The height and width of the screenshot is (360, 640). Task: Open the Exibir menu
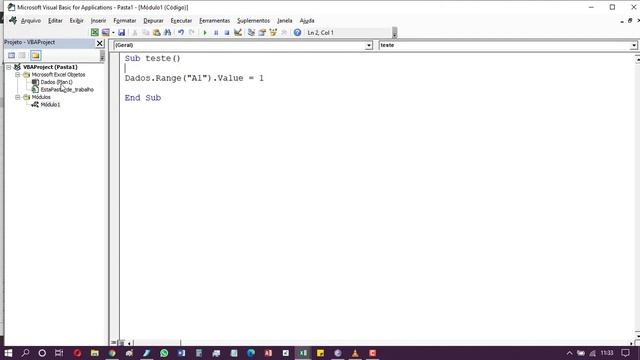tap(76, 20)
